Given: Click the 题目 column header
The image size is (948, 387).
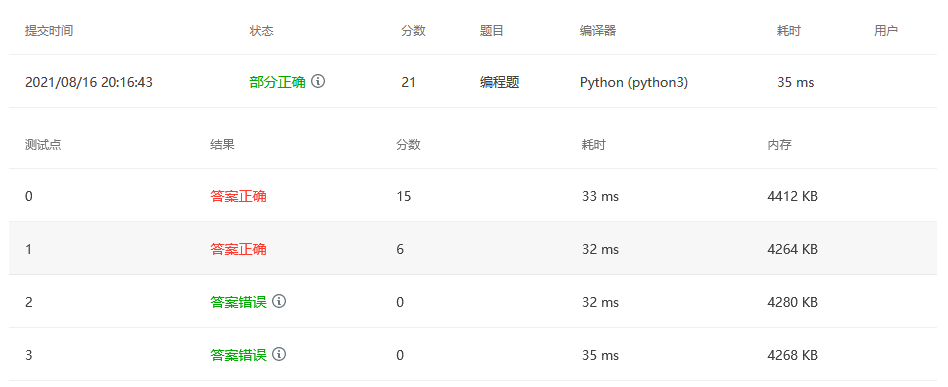Looking at the screenshot, I should [492, 31].
